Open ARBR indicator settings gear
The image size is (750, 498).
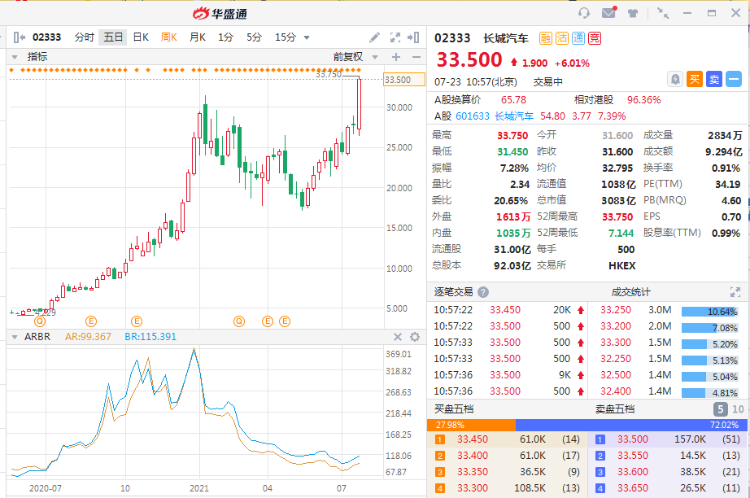point(415,337)
